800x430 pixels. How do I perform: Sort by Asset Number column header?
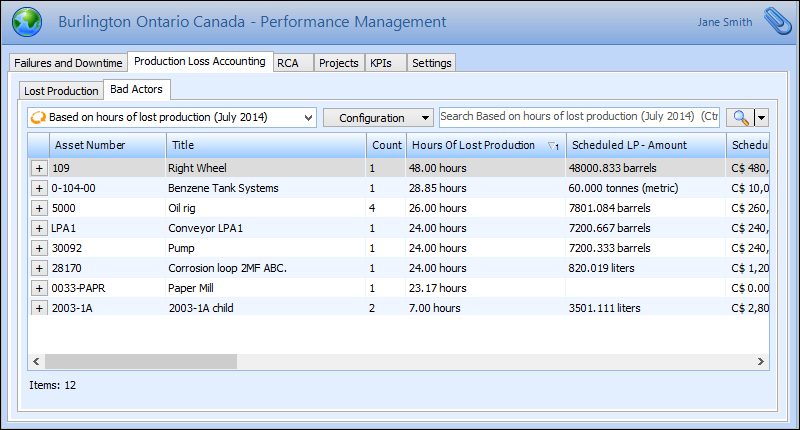[90, 146]
